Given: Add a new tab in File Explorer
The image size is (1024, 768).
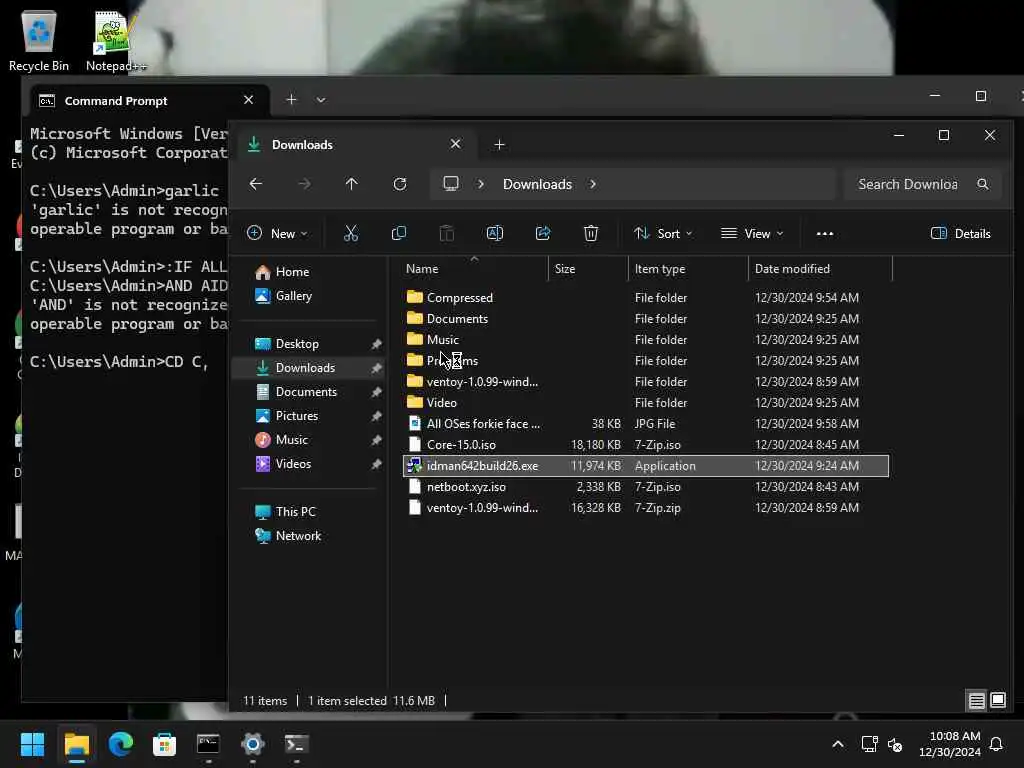Looking at the screenshot, I should coord(500,144).
